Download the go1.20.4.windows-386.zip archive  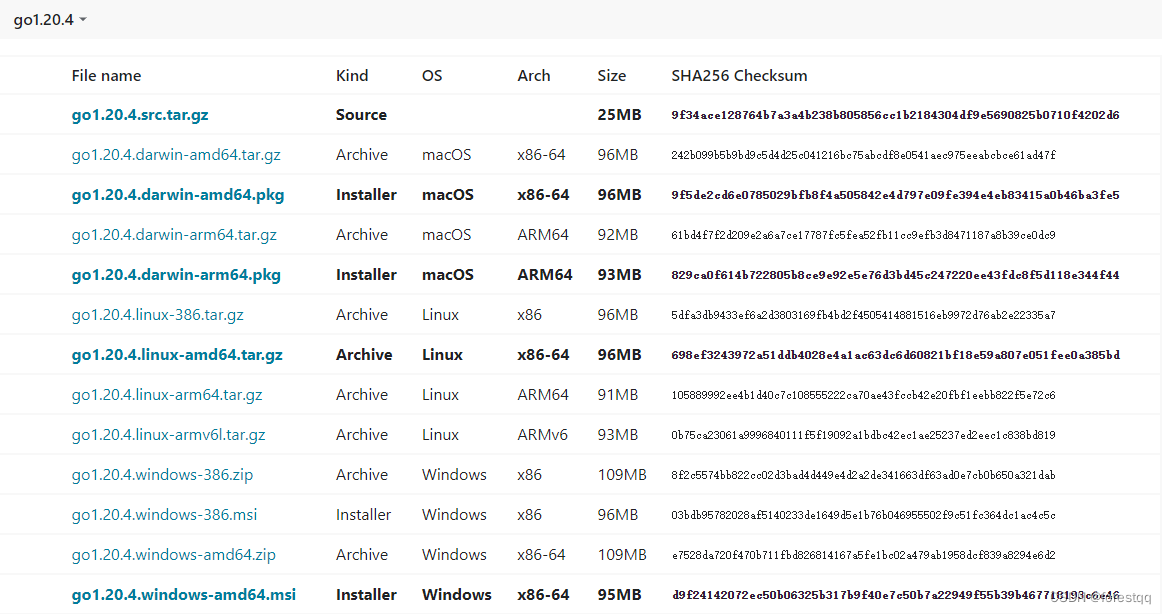tap(162, 474)
